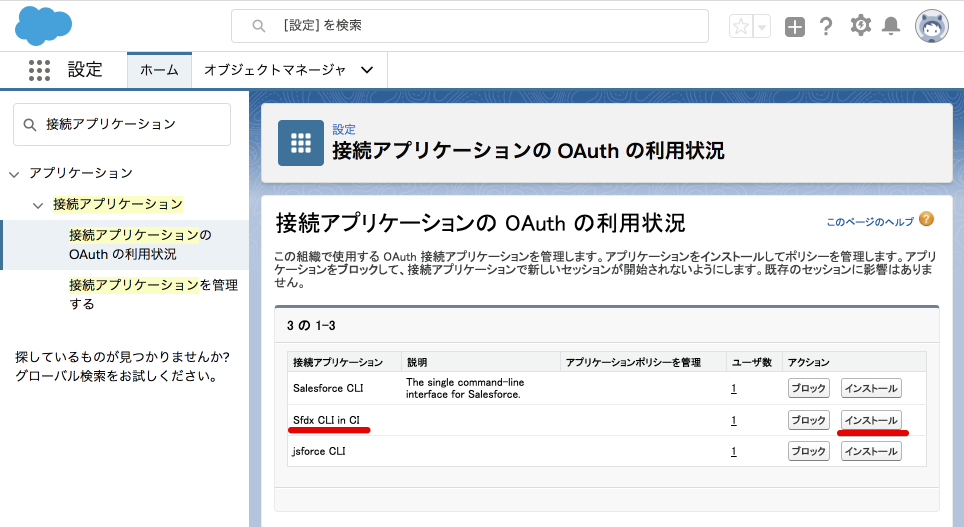Click the favorites star icon
Viewport: 964px width, 527px height.
741,26
